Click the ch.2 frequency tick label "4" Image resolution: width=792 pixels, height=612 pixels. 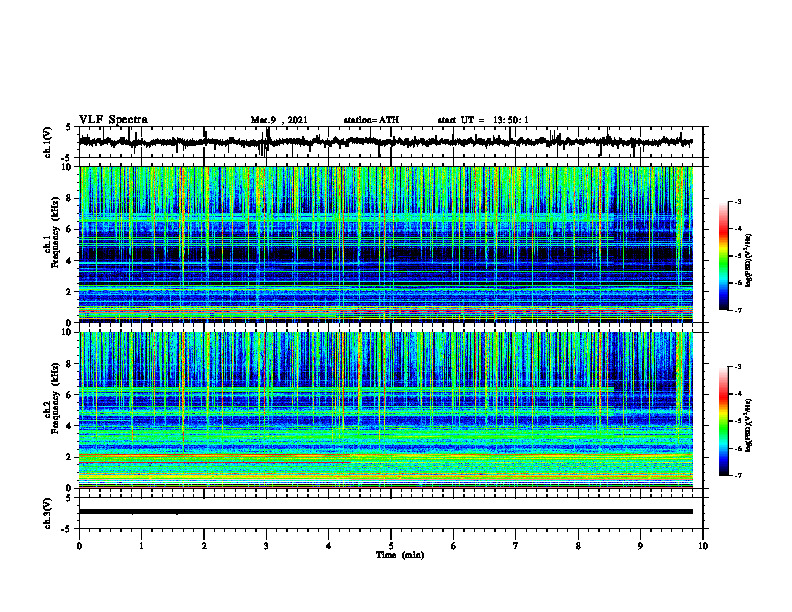pyautogui.click(x=69, y=426)
